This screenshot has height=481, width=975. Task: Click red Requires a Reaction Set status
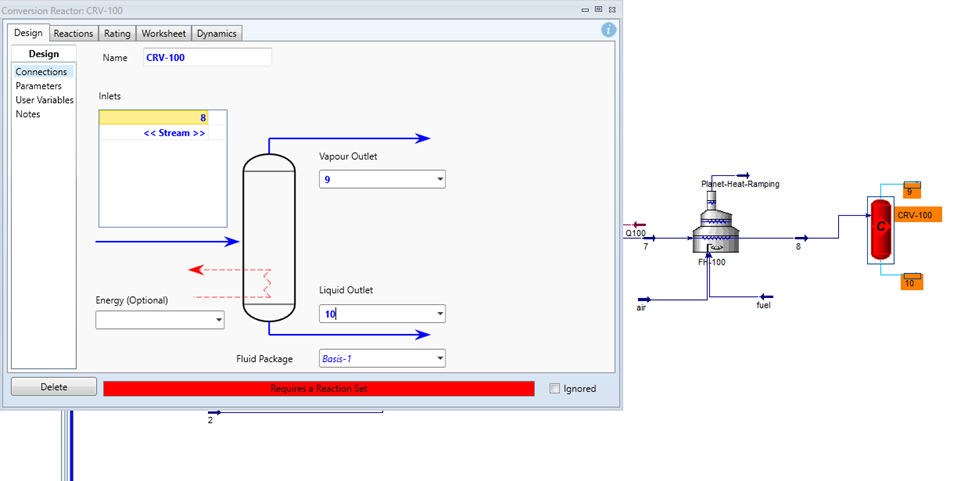[x=319, y=388]
